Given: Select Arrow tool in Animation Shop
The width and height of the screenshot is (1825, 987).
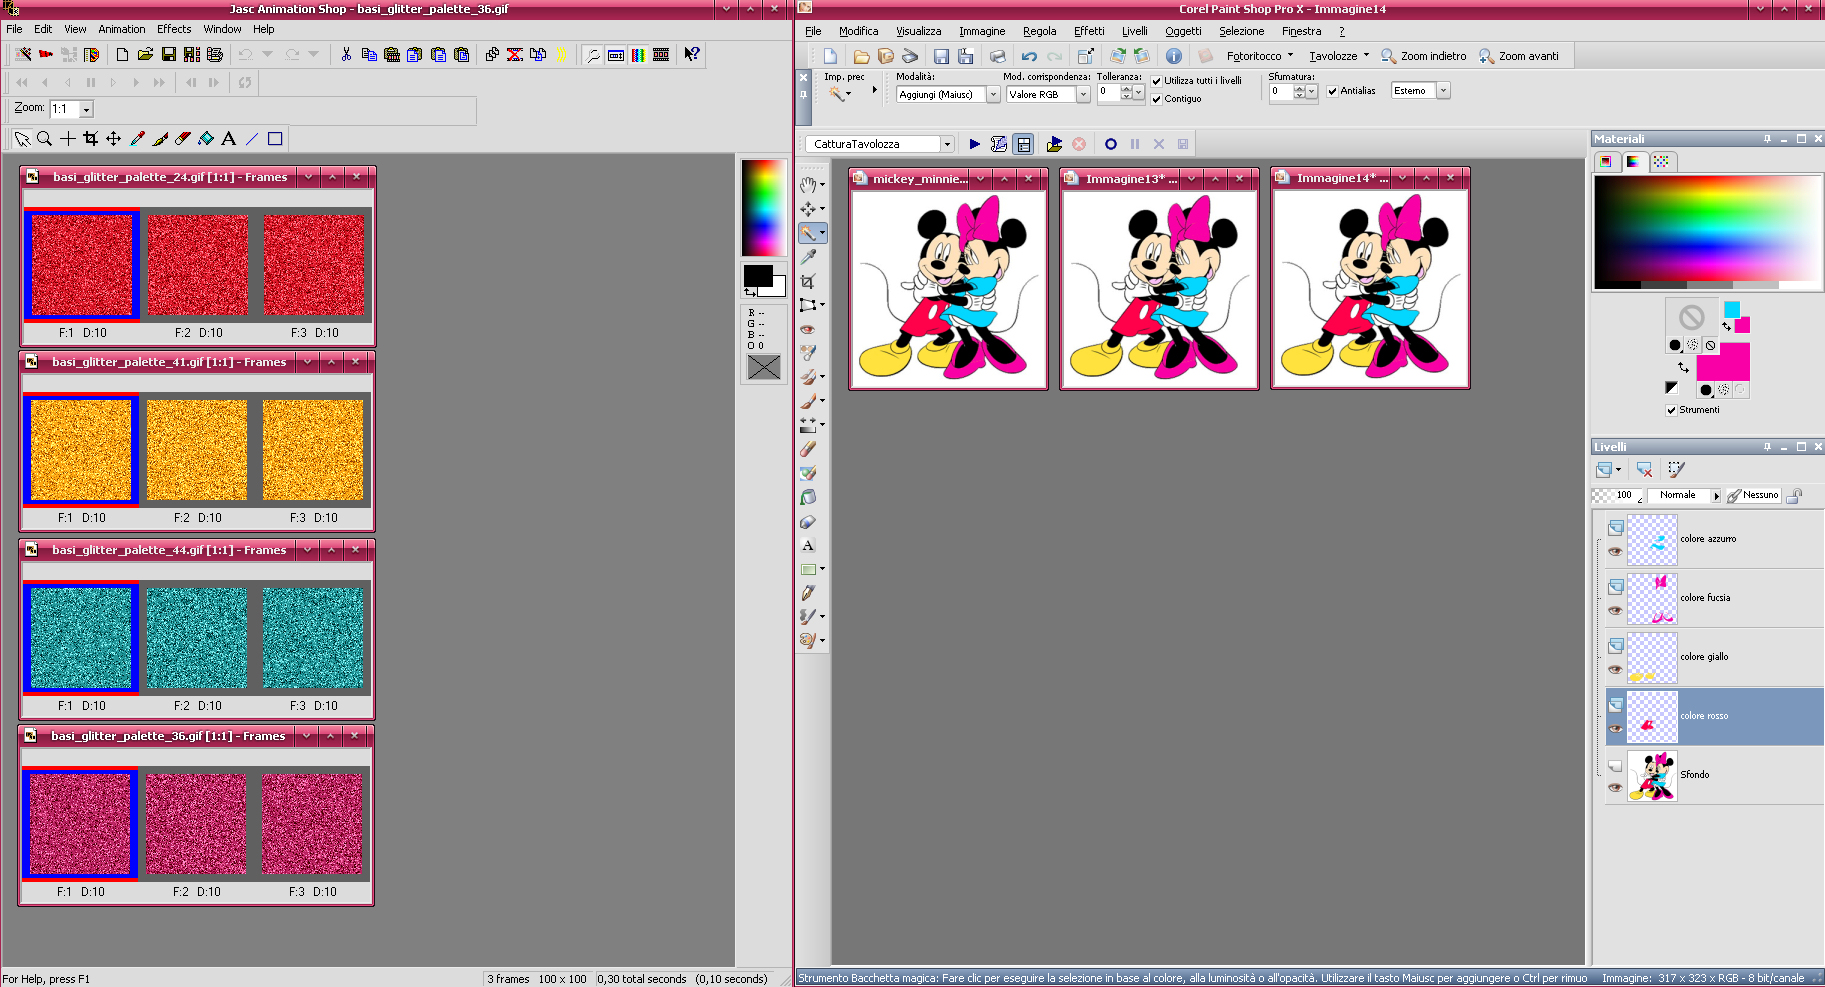Looking at the screenshot, I should pyautogui.click(x=22, y=139).
